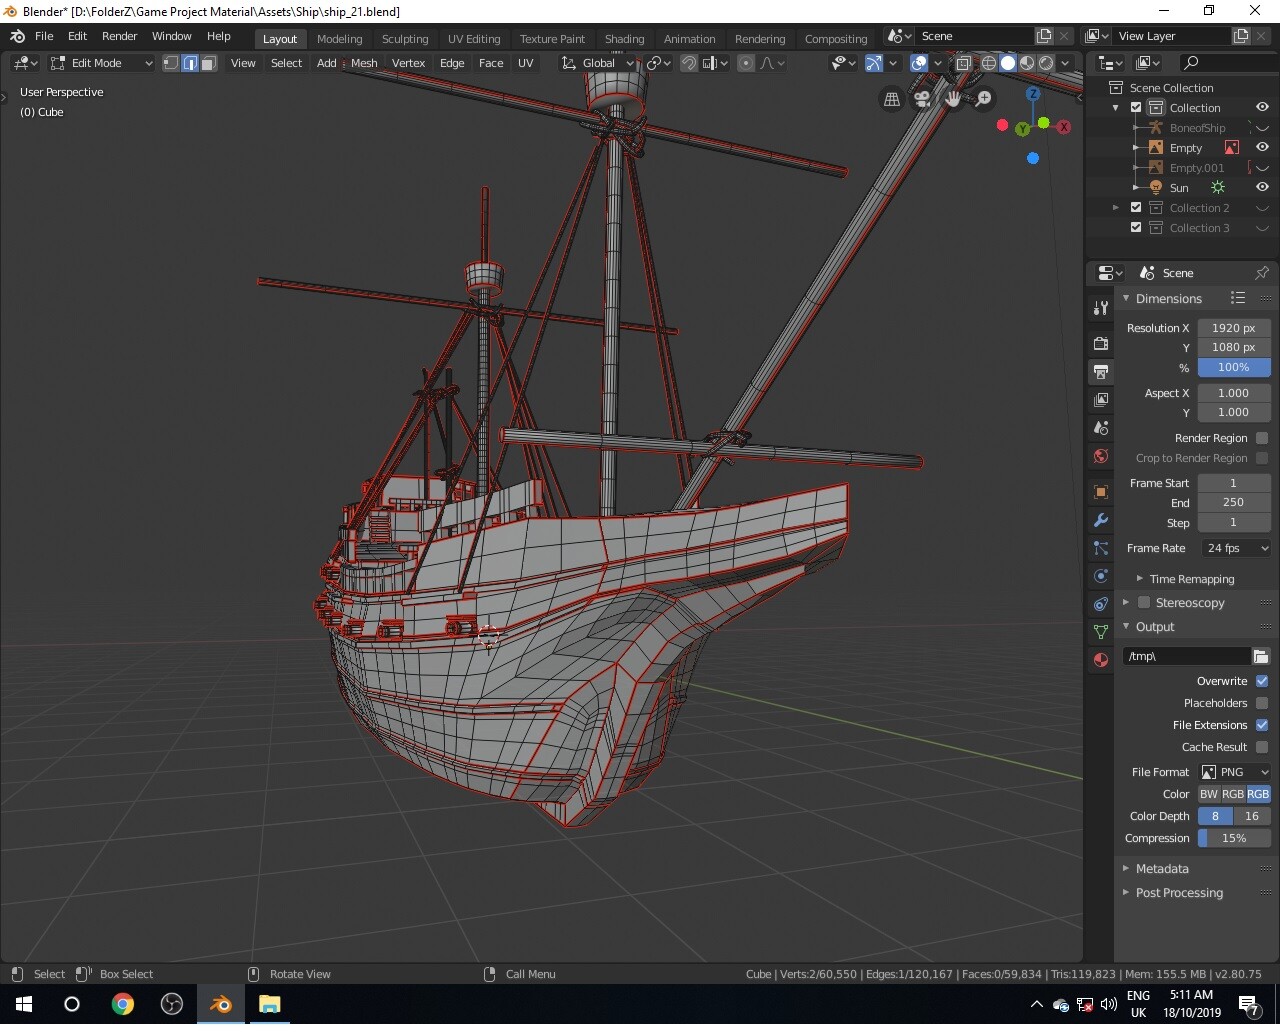Browse for the output folder
Viewport: 1280px width, 1032px height.
[1261, 656]
